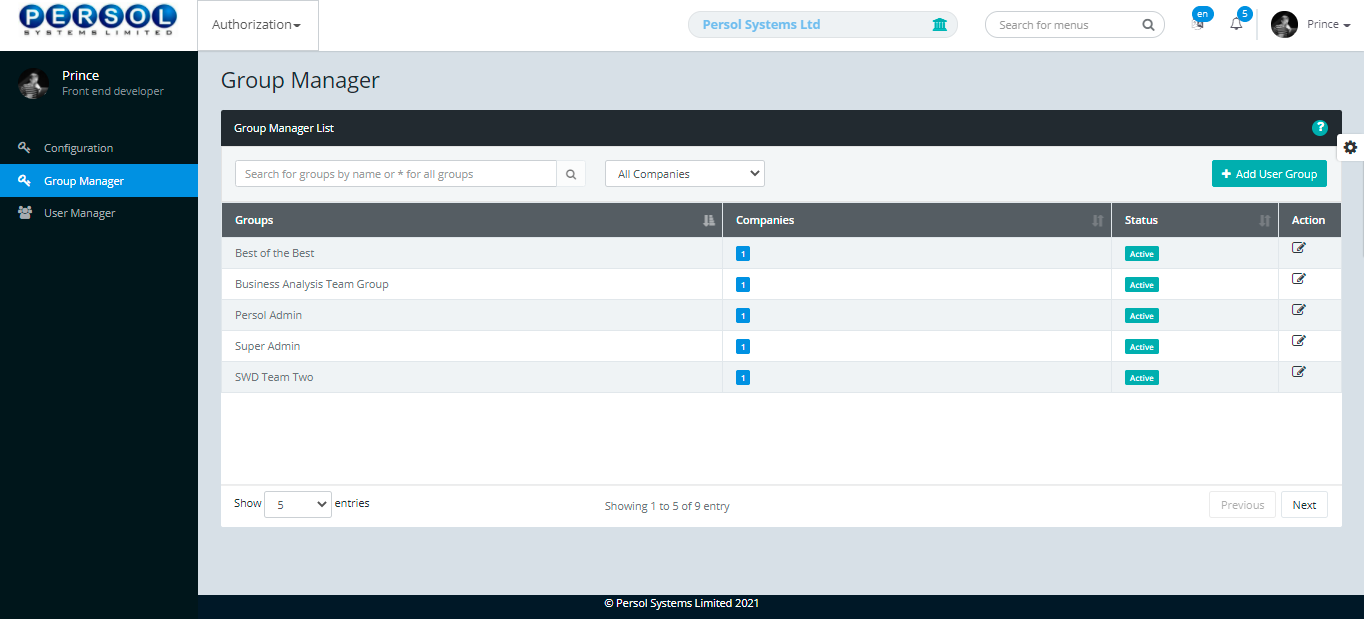The image size is (1364, 619).
Task: Click Active status badge for SWD Team Two
Action: tap(1142, 378)
